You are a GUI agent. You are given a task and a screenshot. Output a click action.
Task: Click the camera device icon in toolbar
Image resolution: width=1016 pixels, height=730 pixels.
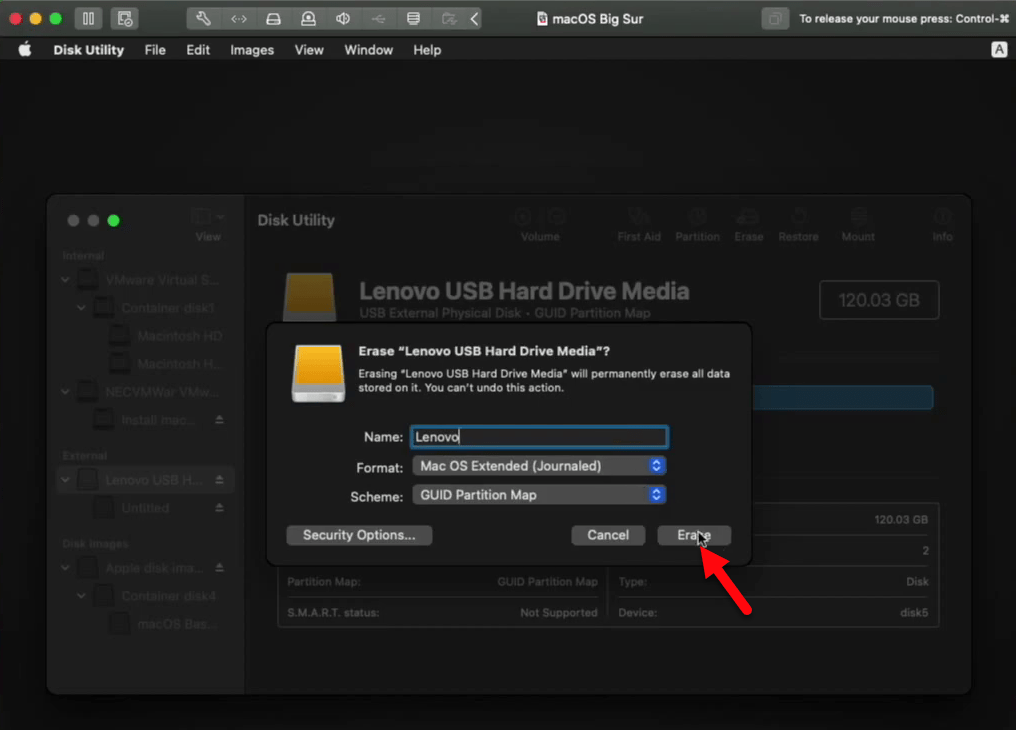coord(308,19)
